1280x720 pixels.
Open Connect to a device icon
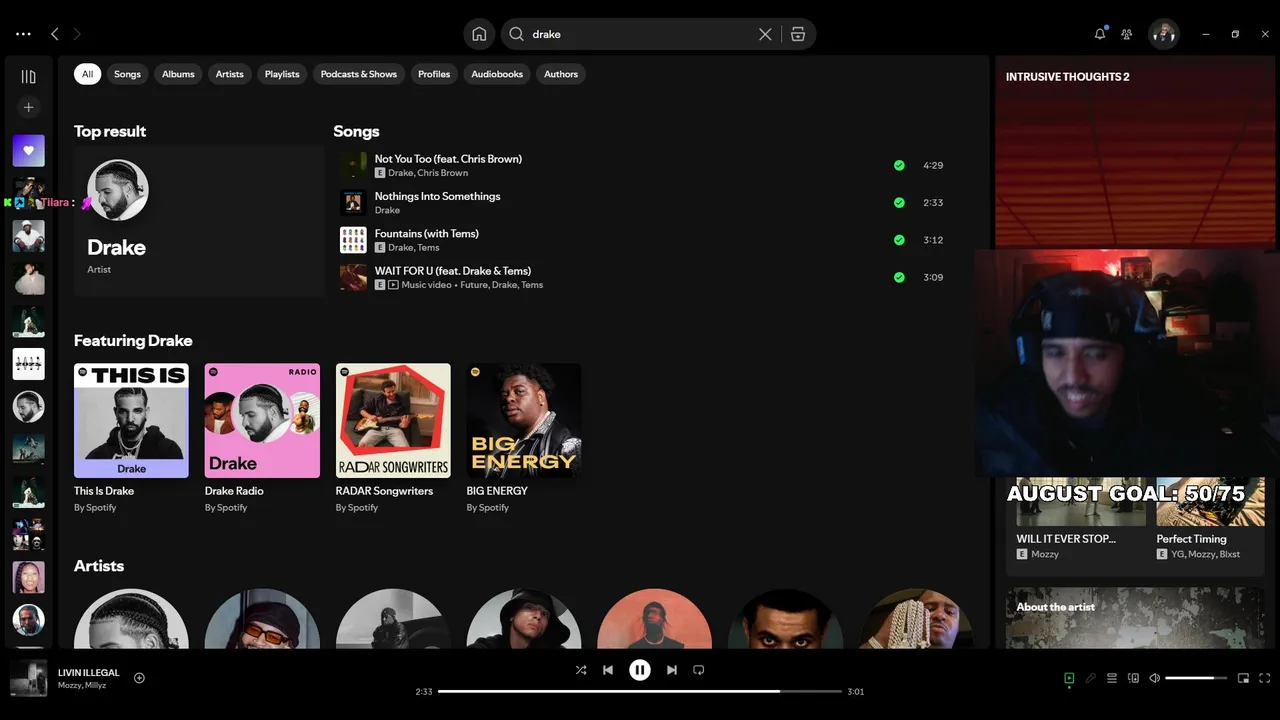click(x=1133, y=678)
